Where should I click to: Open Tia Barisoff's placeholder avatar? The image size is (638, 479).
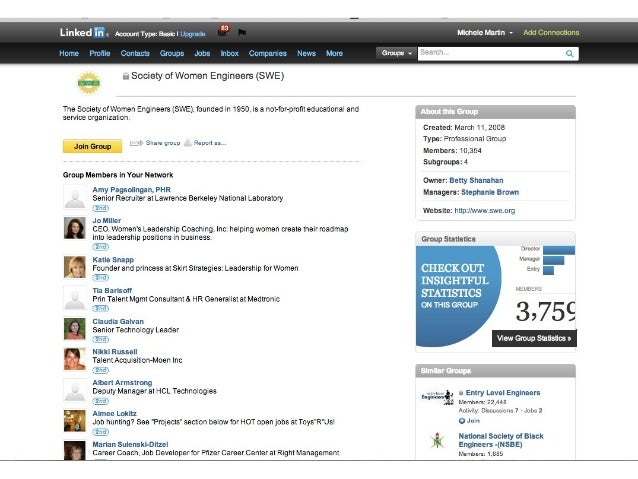(75, 298)
